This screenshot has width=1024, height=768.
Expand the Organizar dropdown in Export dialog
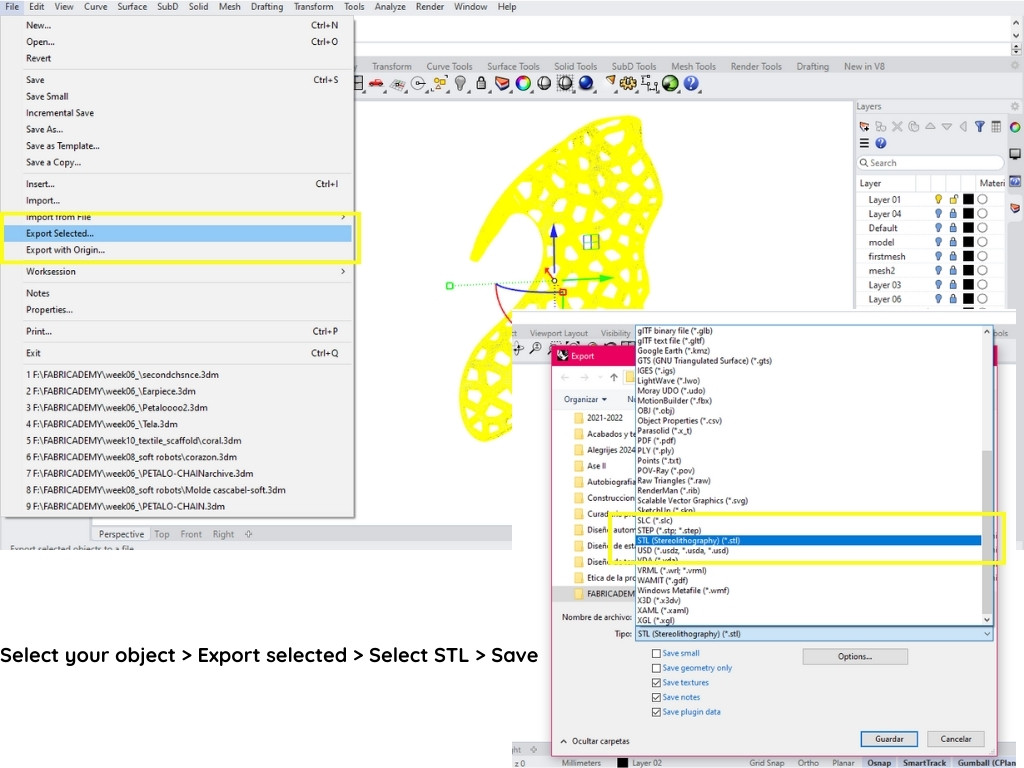[x=585, y=399]
